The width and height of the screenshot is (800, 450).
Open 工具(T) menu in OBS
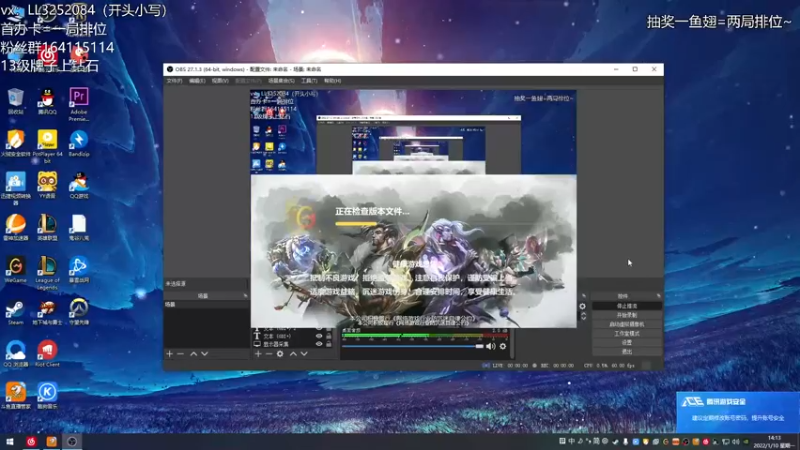[x=309, y=81]
